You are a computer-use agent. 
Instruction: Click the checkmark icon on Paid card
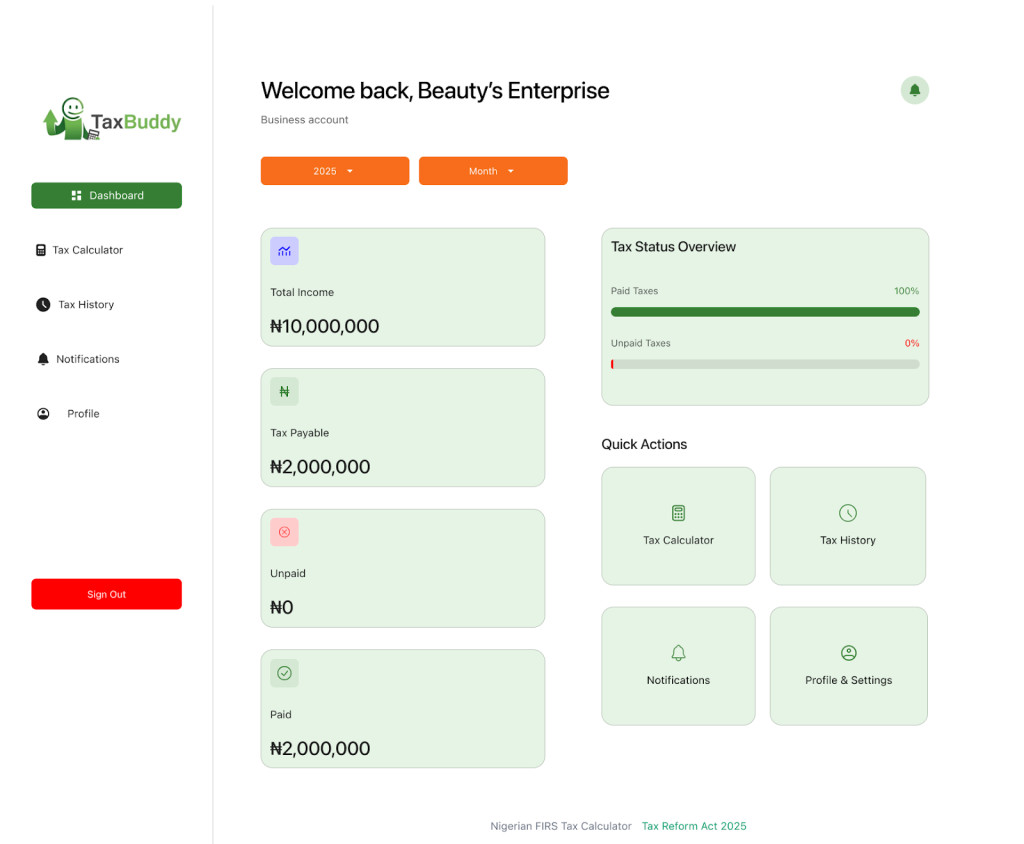(x=284, y=673)
